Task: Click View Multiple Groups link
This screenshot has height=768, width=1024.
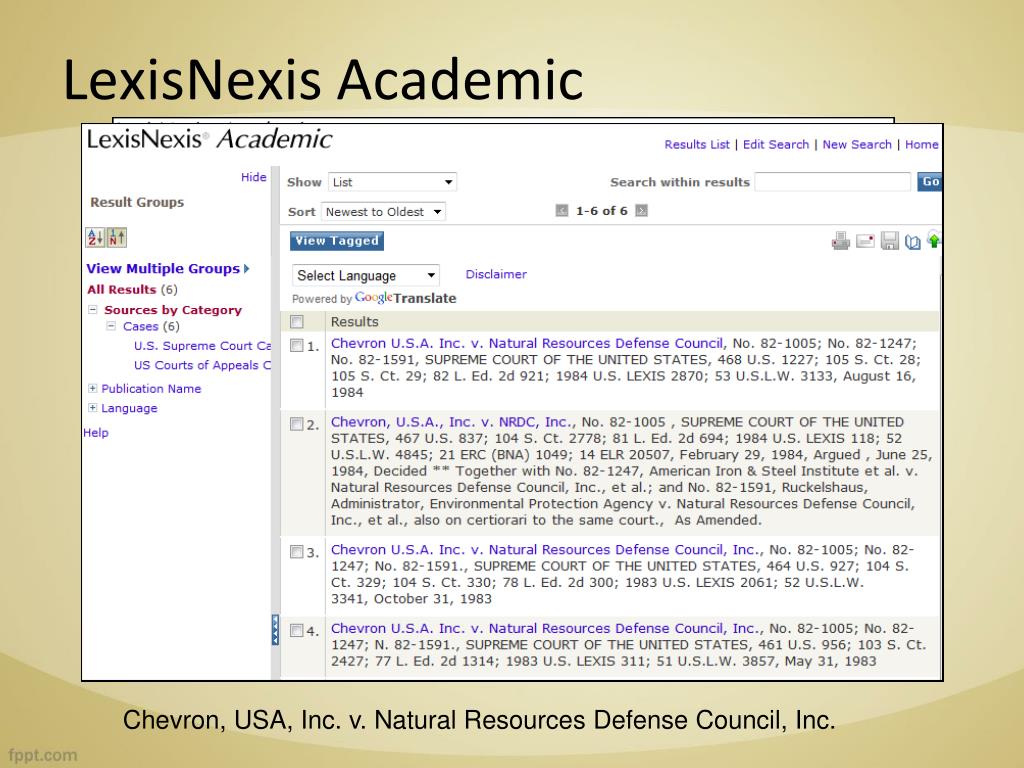Action: [x=163, y=268]
